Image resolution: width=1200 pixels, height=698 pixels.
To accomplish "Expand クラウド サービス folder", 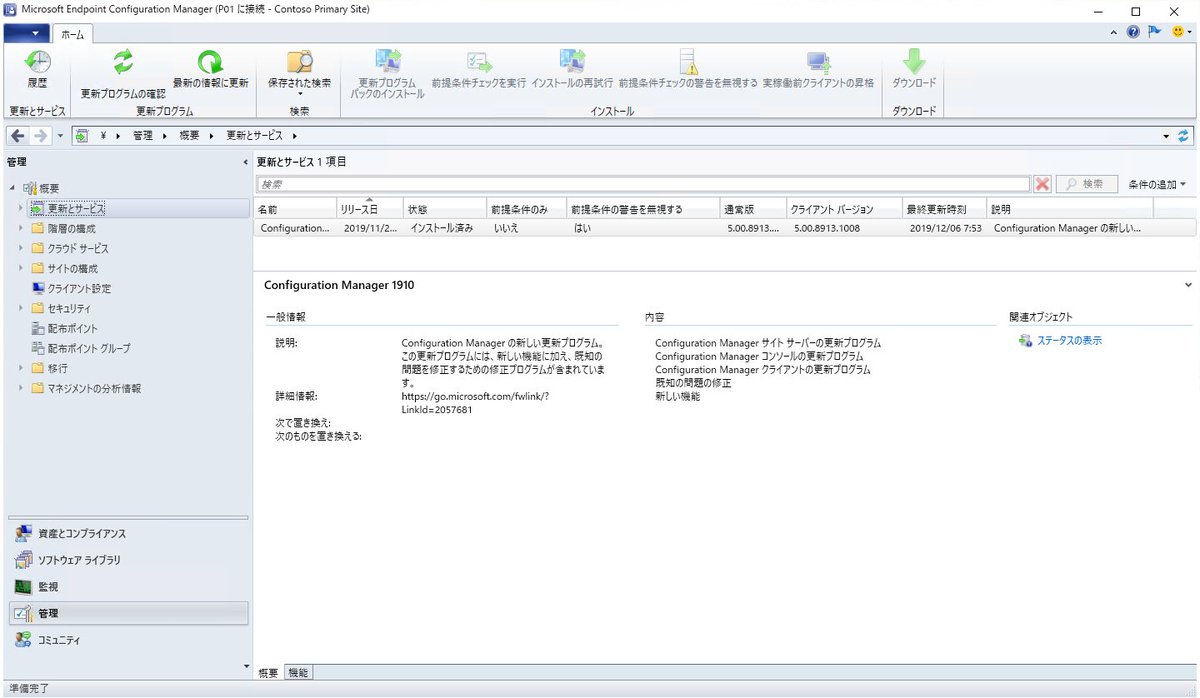I will point(20,248).
